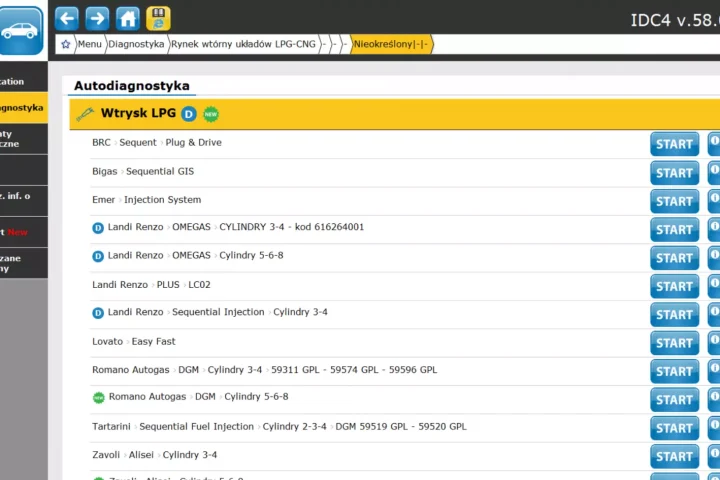Start Emer Injection System diagnosis

click(x=675, y=201)
